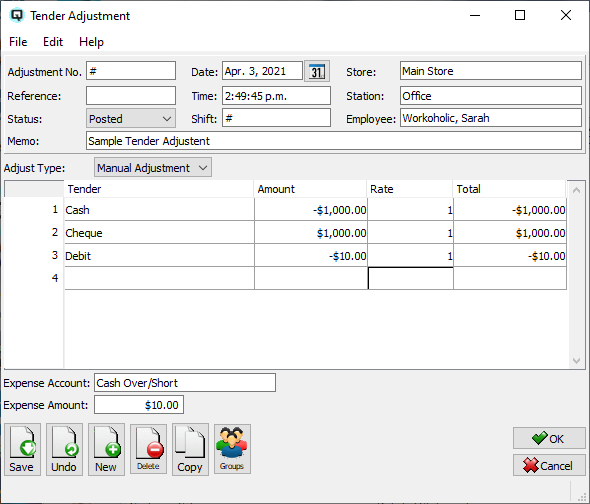Open the Groups people icon

point(232,449)
